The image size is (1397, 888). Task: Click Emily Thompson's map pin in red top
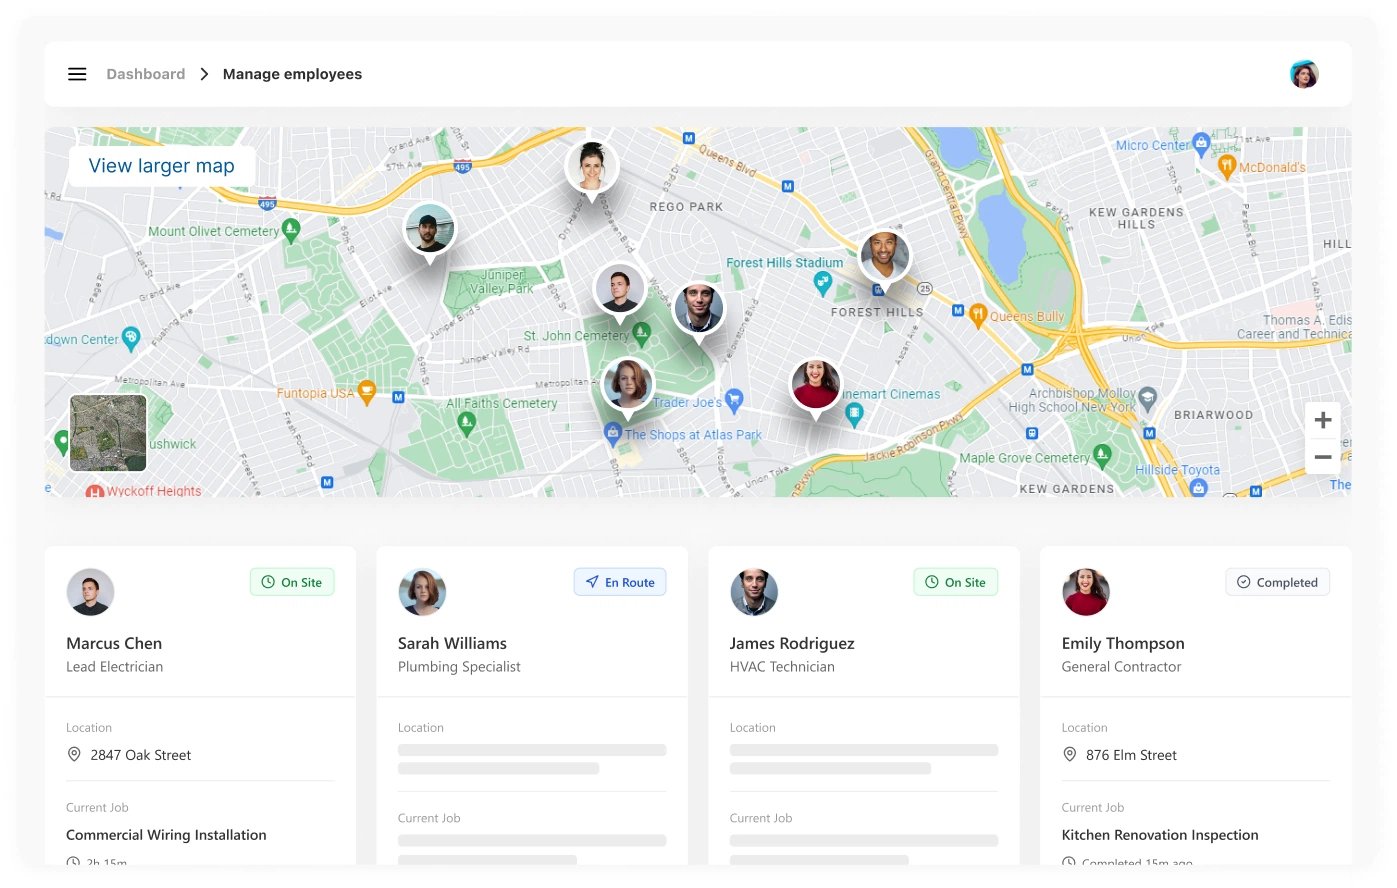pyautogui.click(x=816, y=385)
